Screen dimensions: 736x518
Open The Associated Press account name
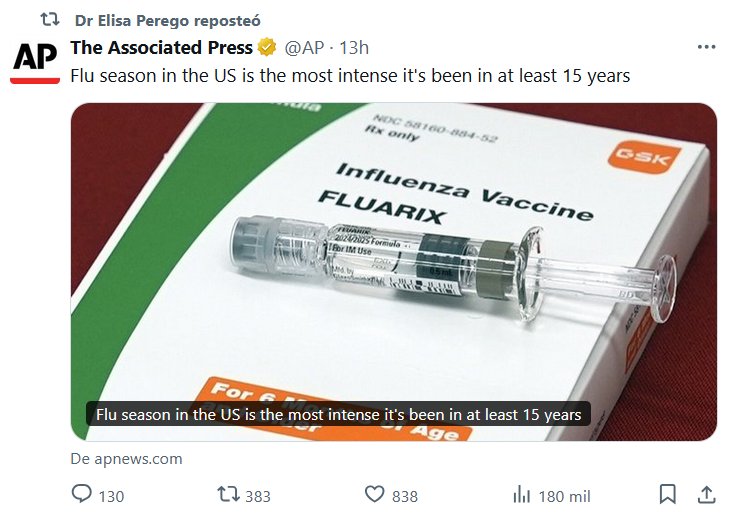tap(161, 47)
